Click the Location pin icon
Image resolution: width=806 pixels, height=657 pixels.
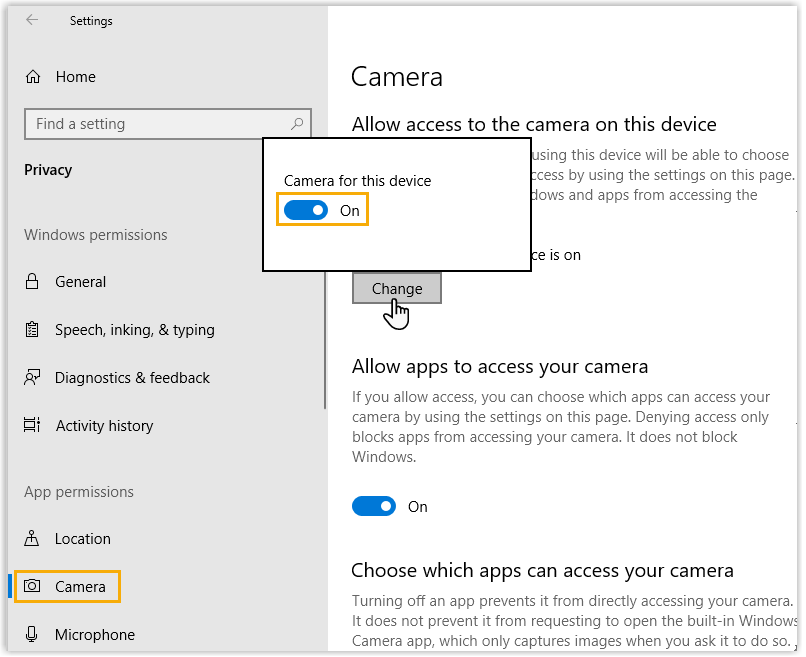point(31,538)
